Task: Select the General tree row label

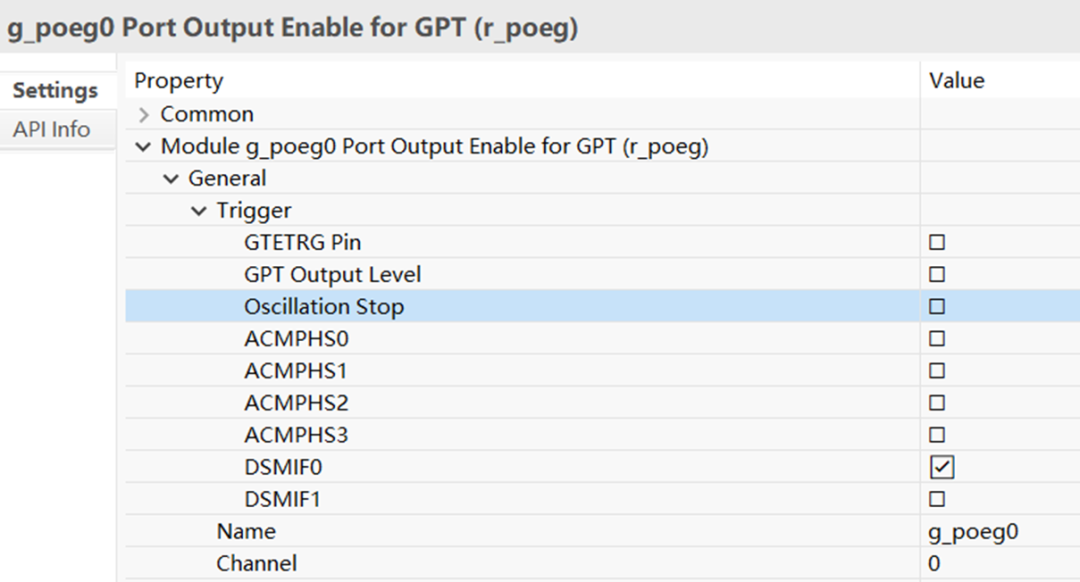Action: pos(227,178)
